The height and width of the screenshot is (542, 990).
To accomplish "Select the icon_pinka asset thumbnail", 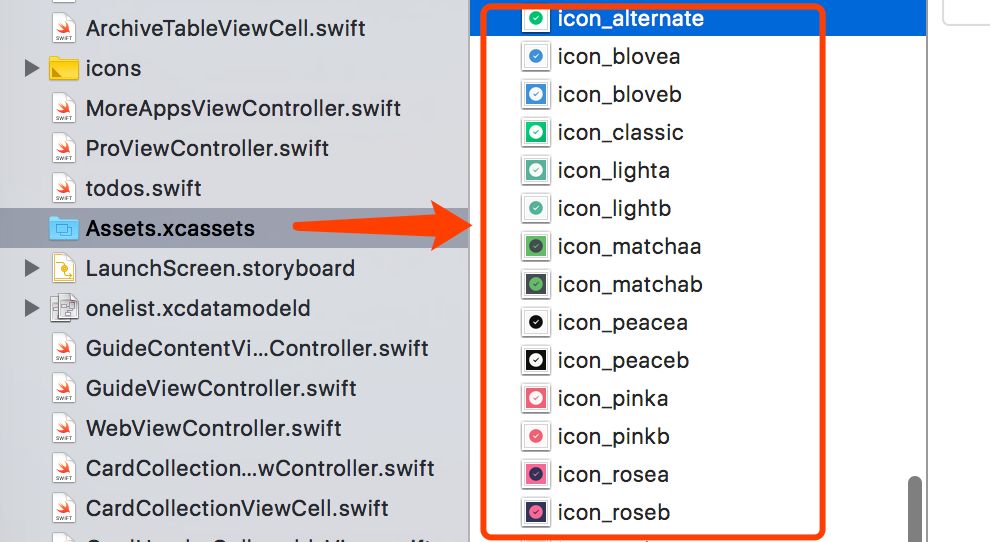I will tap(536, 399).
